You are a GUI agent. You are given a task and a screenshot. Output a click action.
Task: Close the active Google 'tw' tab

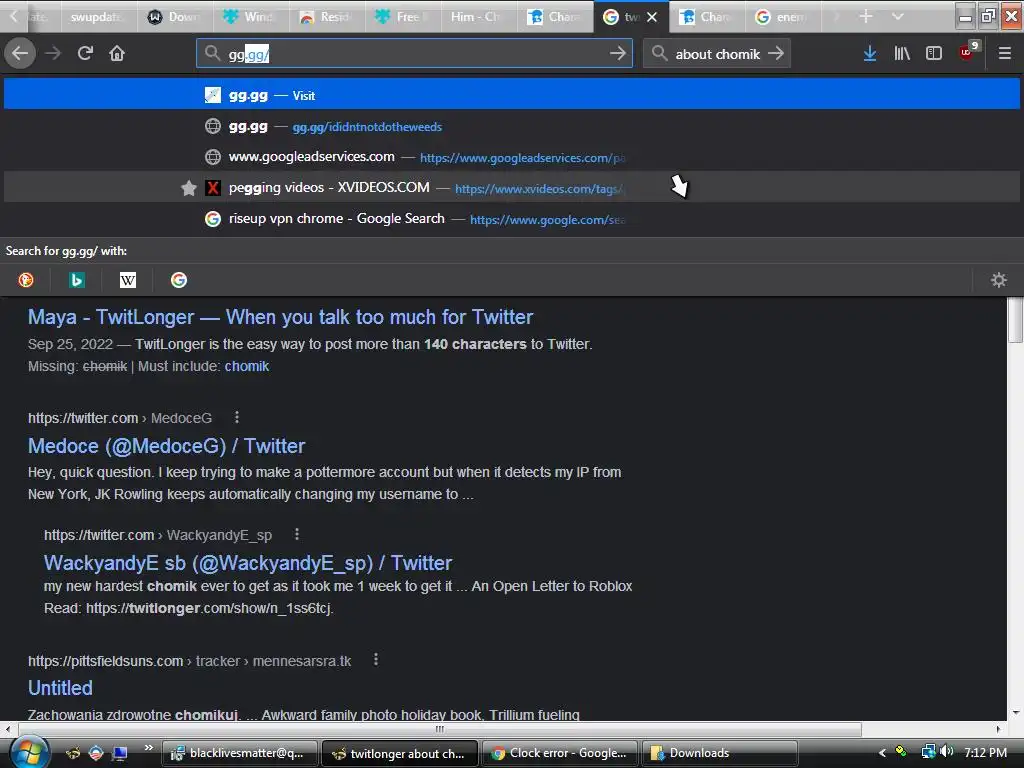[652, 17]
